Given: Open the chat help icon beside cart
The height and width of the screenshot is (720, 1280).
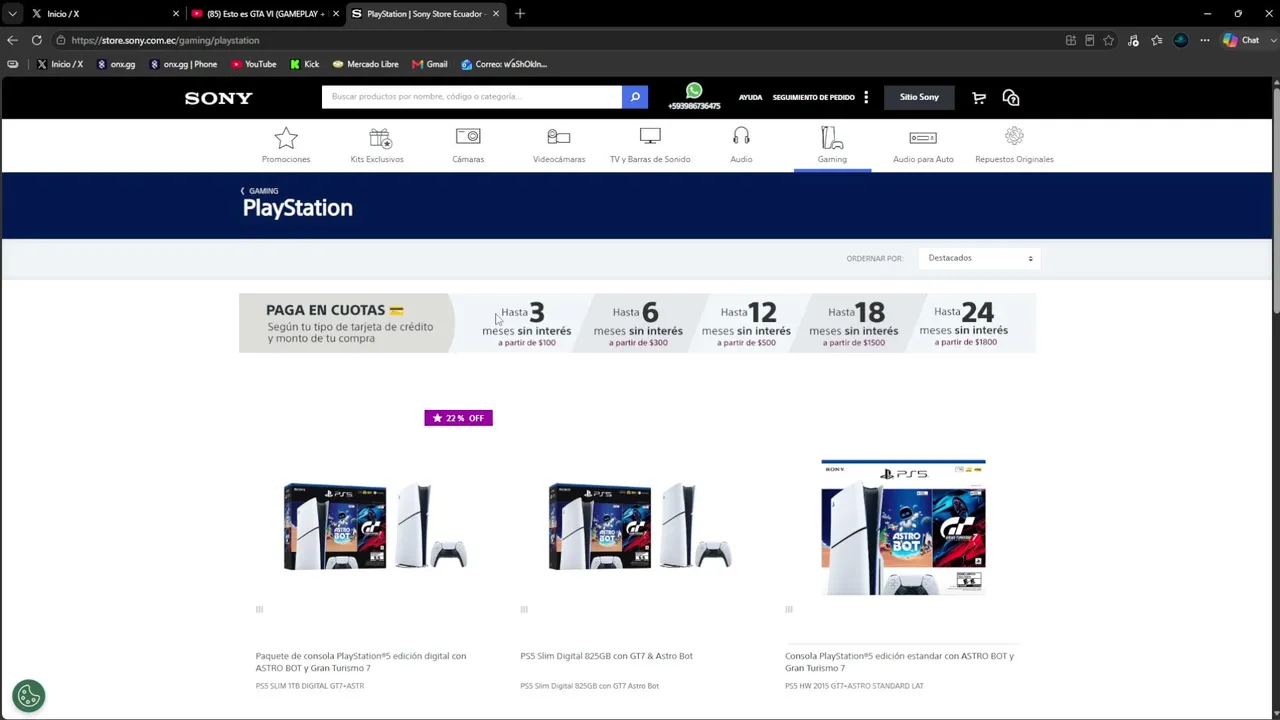Looking at the screenshot, I should [1011, 97].
